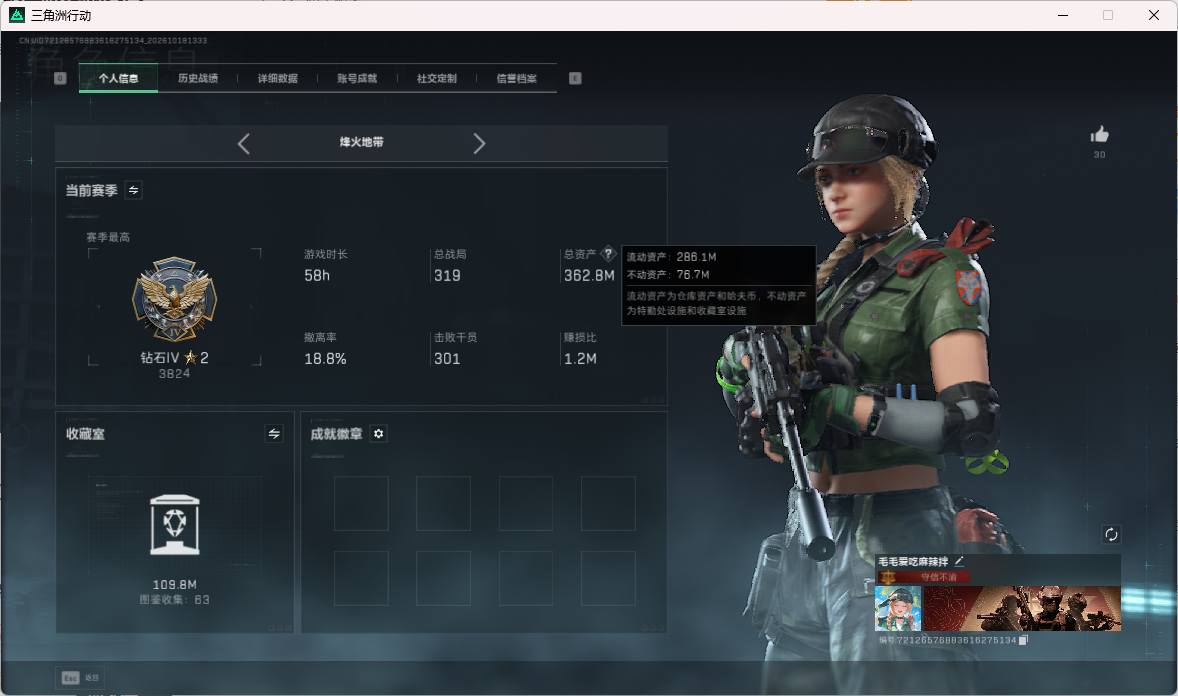The width and height of the screenshot is (1178, 696).
Task: Click the 1.2M value under 赚损比
Action: click(580, 359)
